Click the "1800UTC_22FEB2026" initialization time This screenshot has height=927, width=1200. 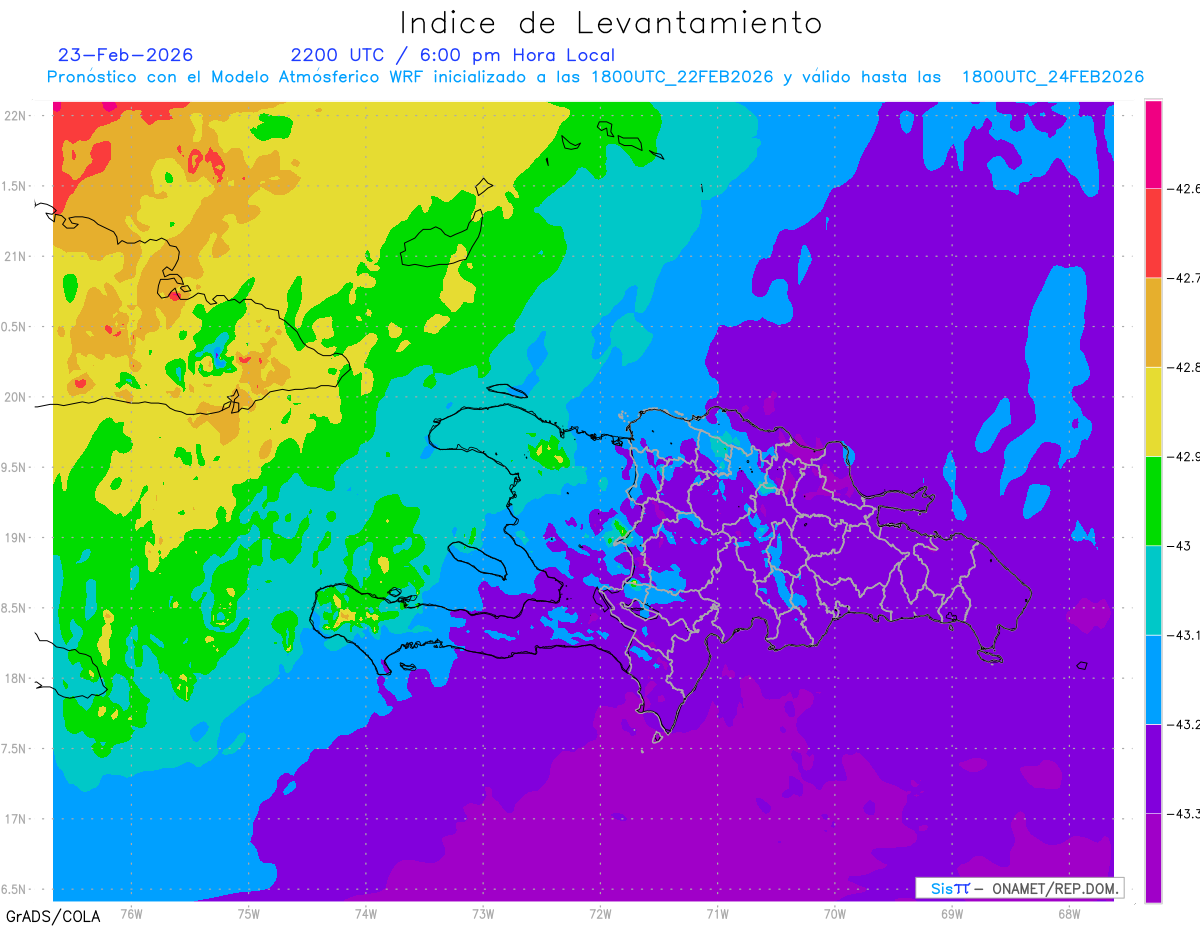[682, 77]
